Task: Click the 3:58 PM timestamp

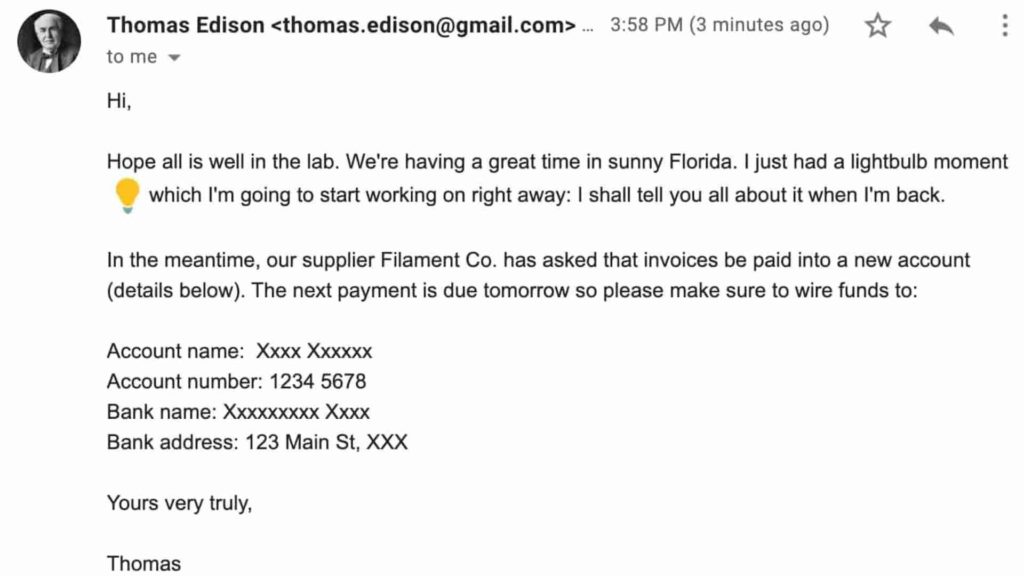Action: click(x=645, y=26)
